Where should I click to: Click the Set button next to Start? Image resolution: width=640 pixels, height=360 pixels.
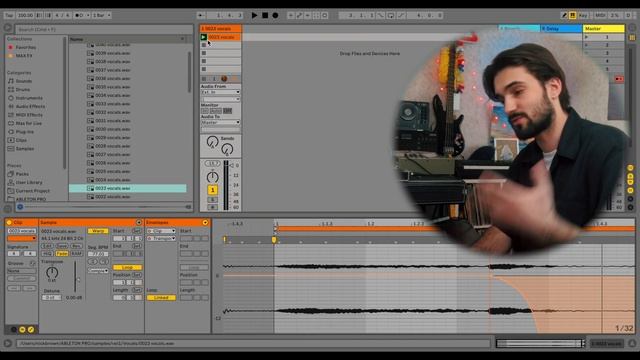tap(137, 231)
